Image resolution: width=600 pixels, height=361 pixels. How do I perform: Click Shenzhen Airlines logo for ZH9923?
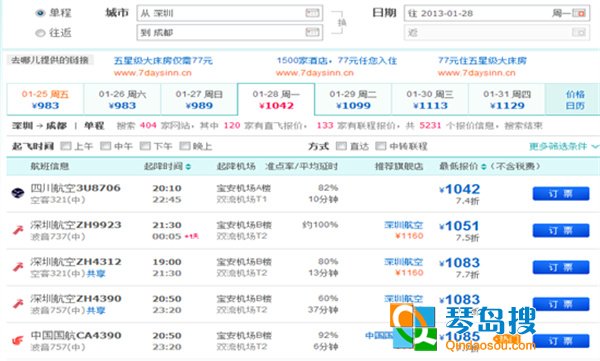(18, 230)
